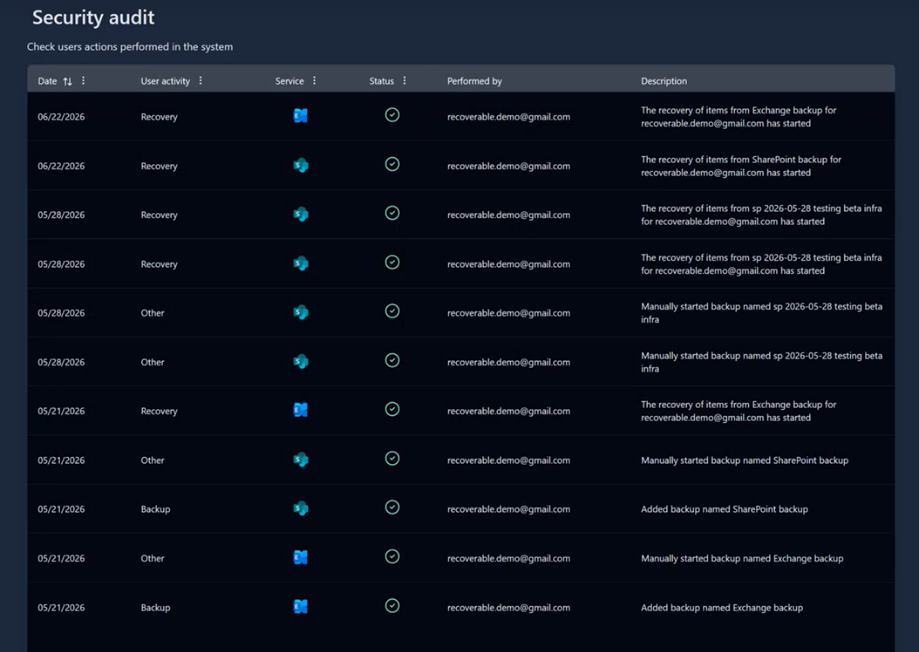Screen dimensions: 919x652
Task: Click status checkmark for Added Exchange backup row
Action: tap(392, 606)
